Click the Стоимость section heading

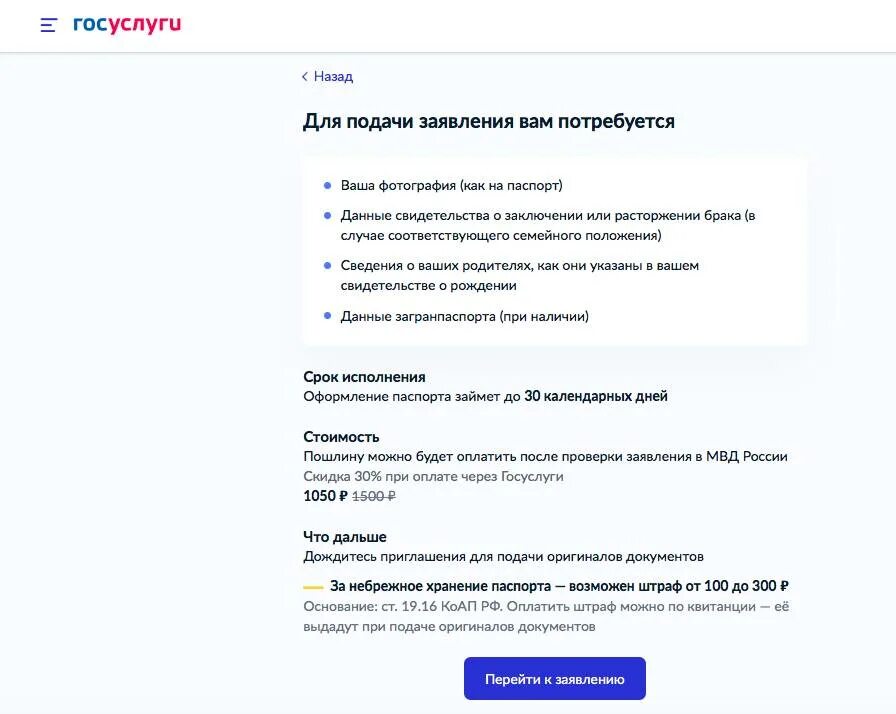341,437
